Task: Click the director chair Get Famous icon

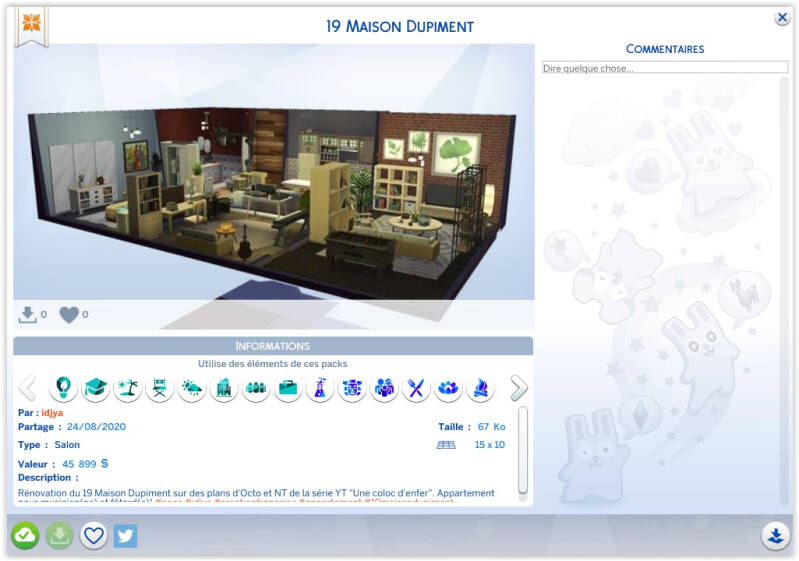Action: pyautogui.click(x=159, y=388)
